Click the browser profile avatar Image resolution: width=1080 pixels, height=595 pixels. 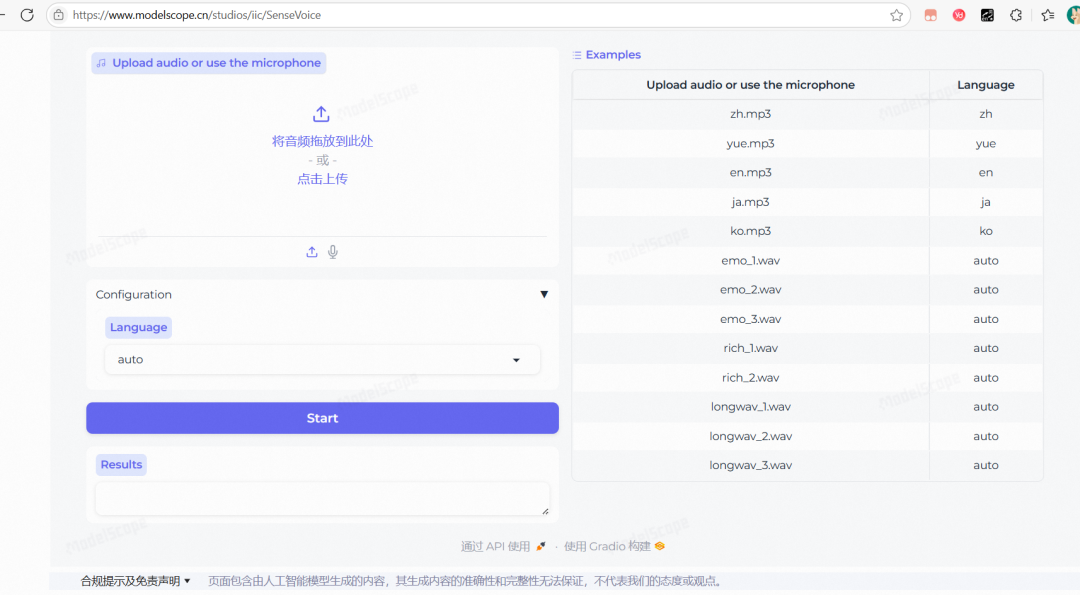tap(1072, 15)
